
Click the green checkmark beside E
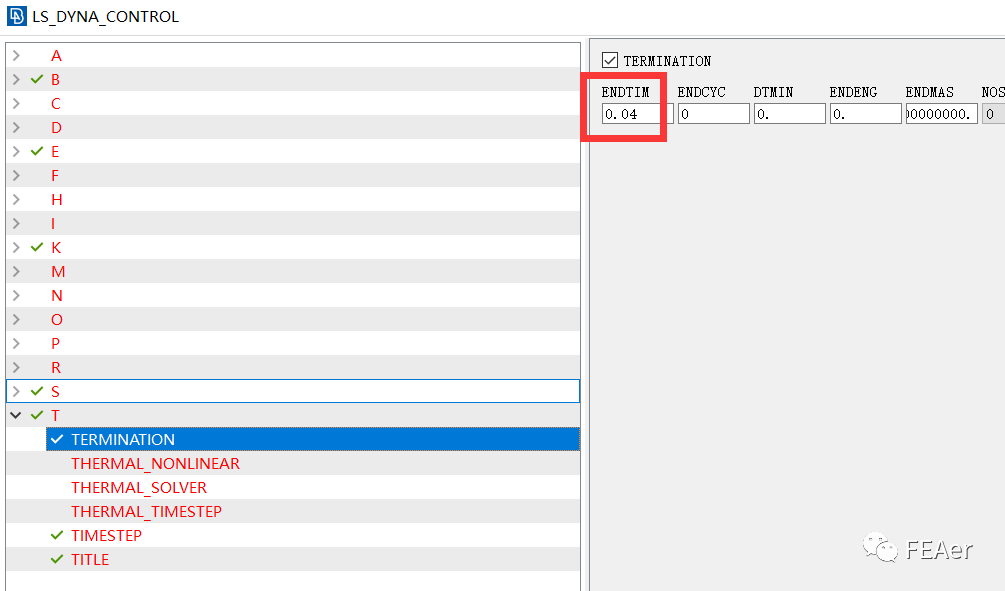click(x=37, y=151)
